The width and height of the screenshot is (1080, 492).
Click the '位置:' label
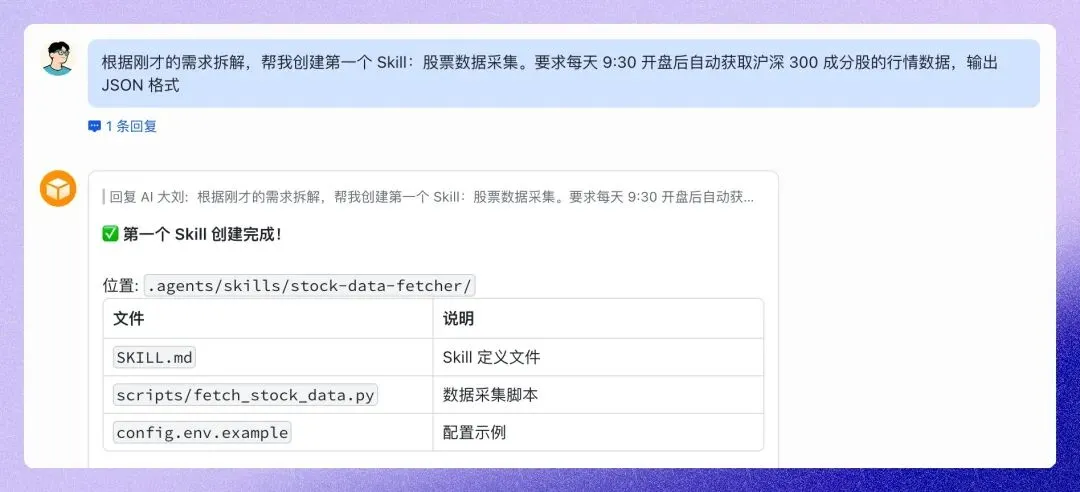[x=121, y=286]
